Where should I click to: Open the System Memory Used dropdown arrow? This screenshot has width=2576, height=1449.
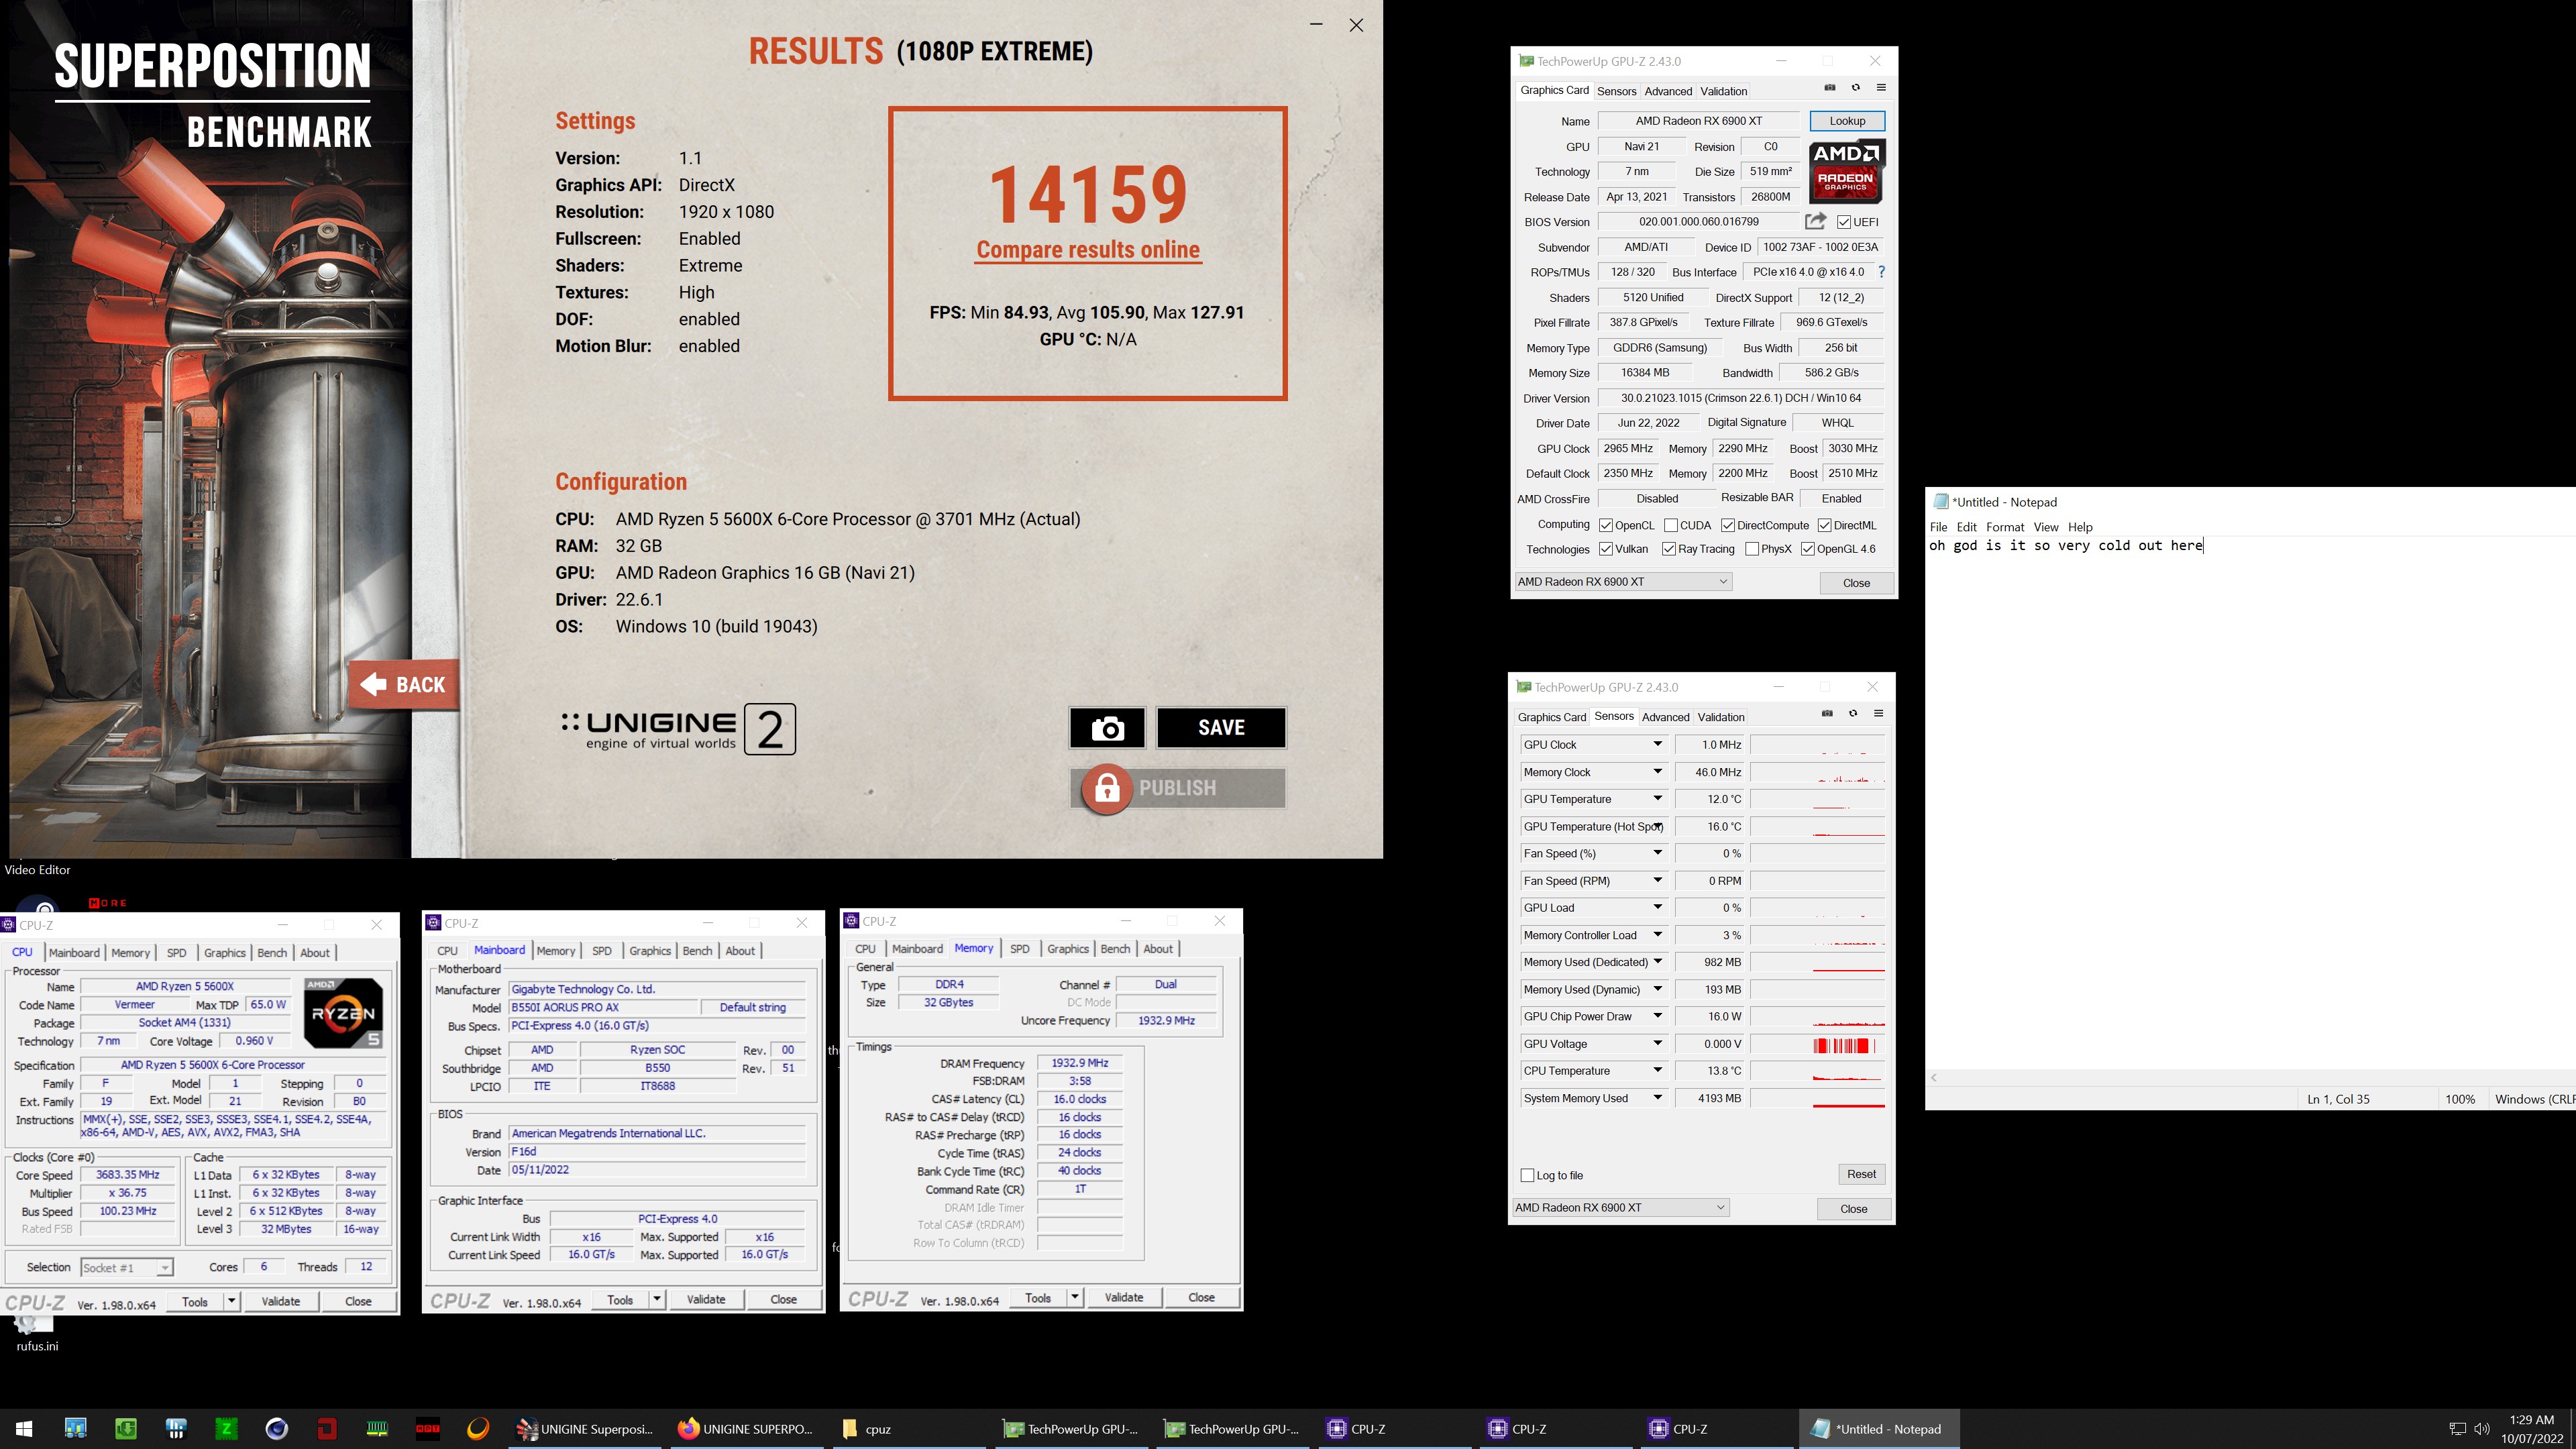pyautogui.click(x=1657, y=1098)
